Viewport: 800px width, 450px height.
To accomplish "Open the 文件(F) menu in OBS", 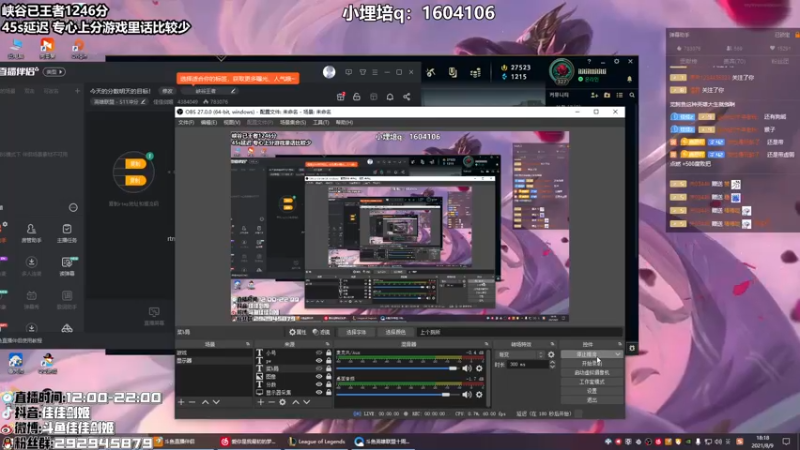I will 186,122.
